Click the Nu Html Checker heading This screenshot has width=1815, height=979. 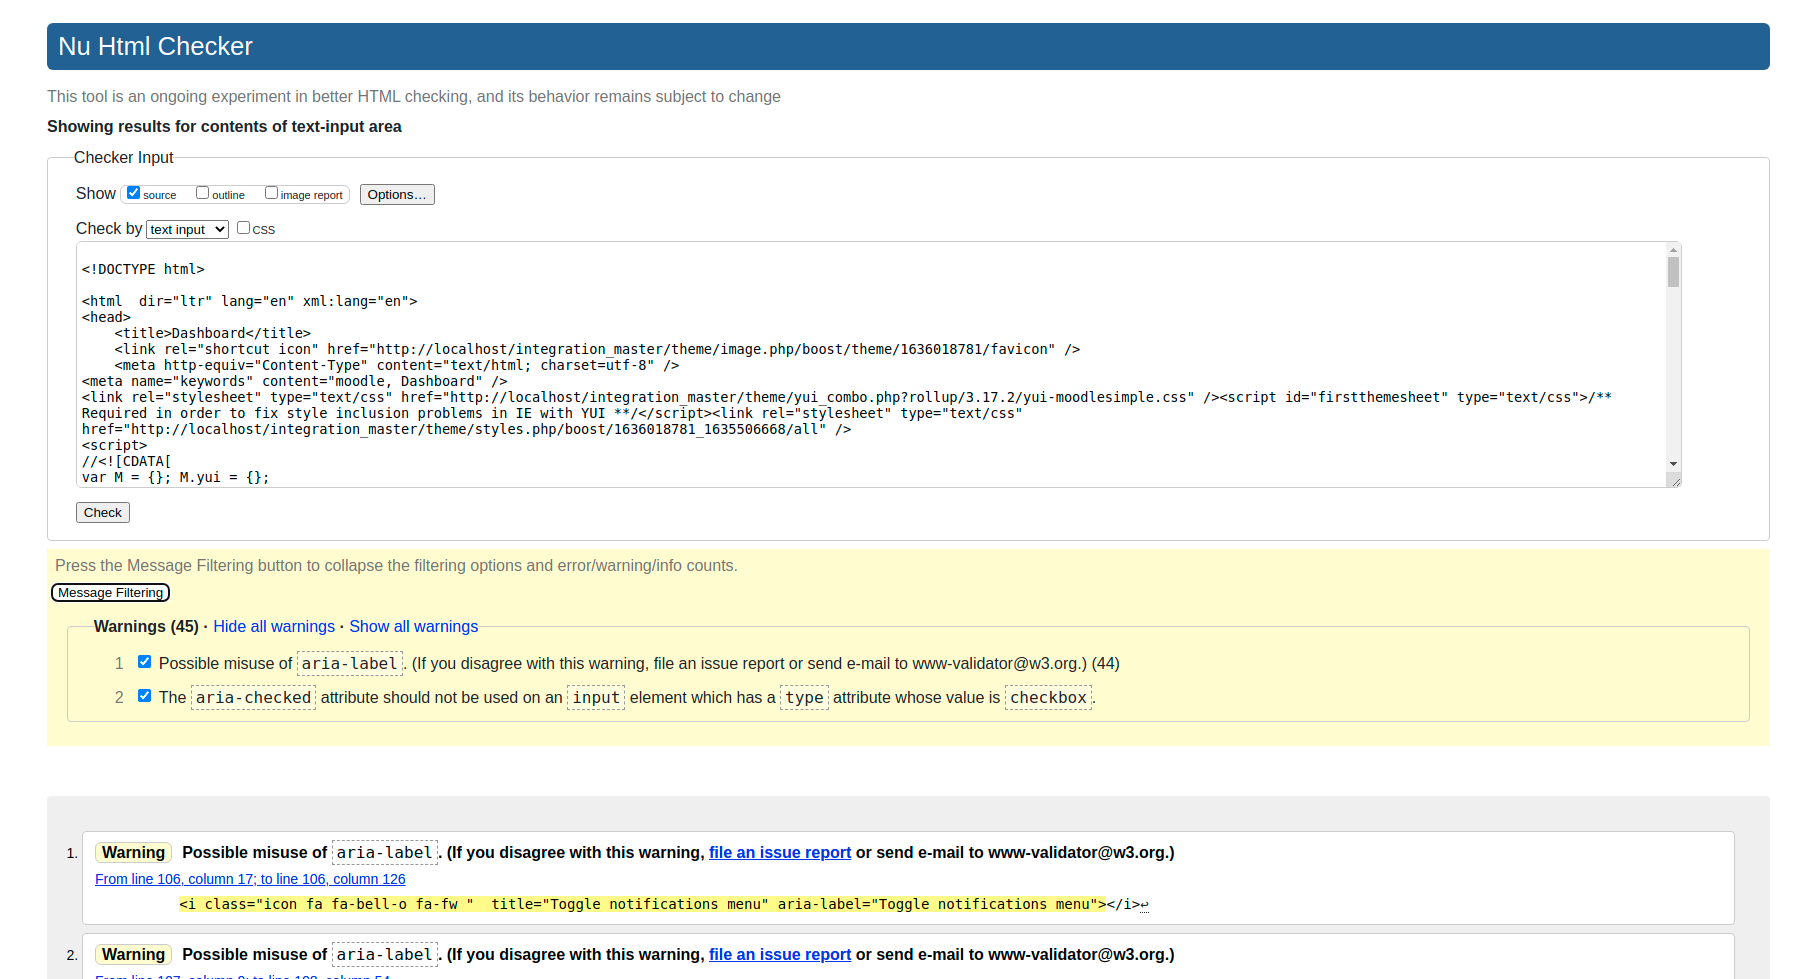point(155,46)
